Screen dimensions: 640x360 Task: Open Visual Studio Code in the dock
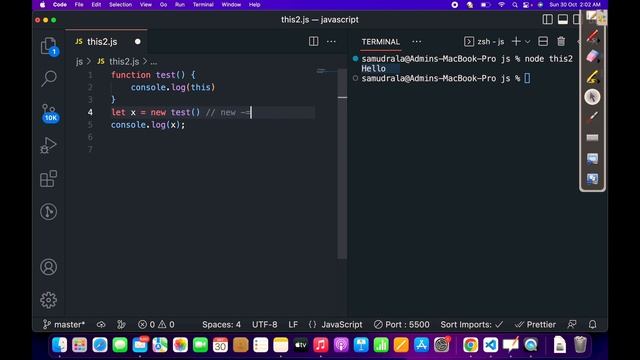click(490, 345)
